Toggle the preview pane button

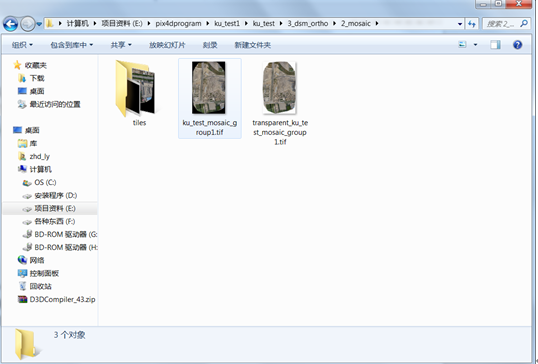click(495, 45)
